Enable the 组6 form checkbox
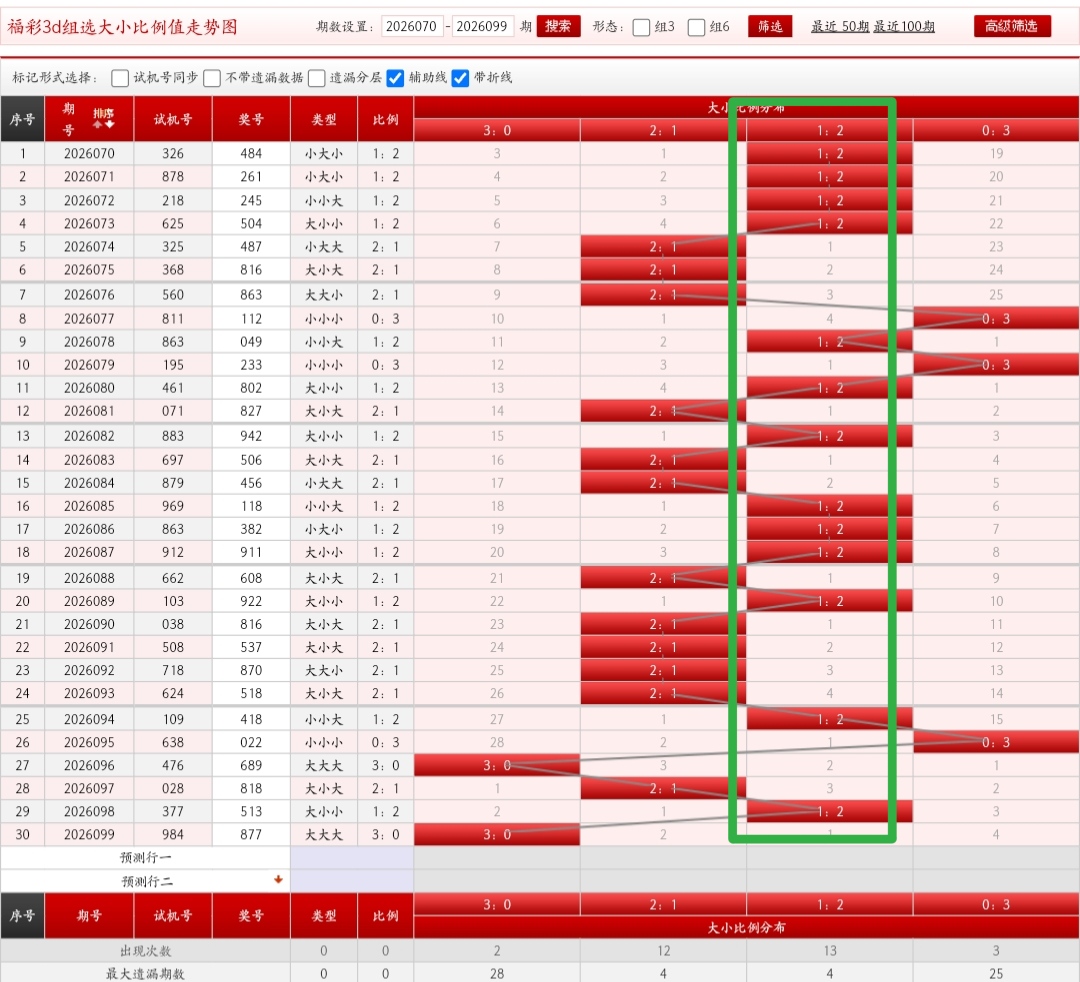The image size is (1080, 982). click(x=697, y=27)
